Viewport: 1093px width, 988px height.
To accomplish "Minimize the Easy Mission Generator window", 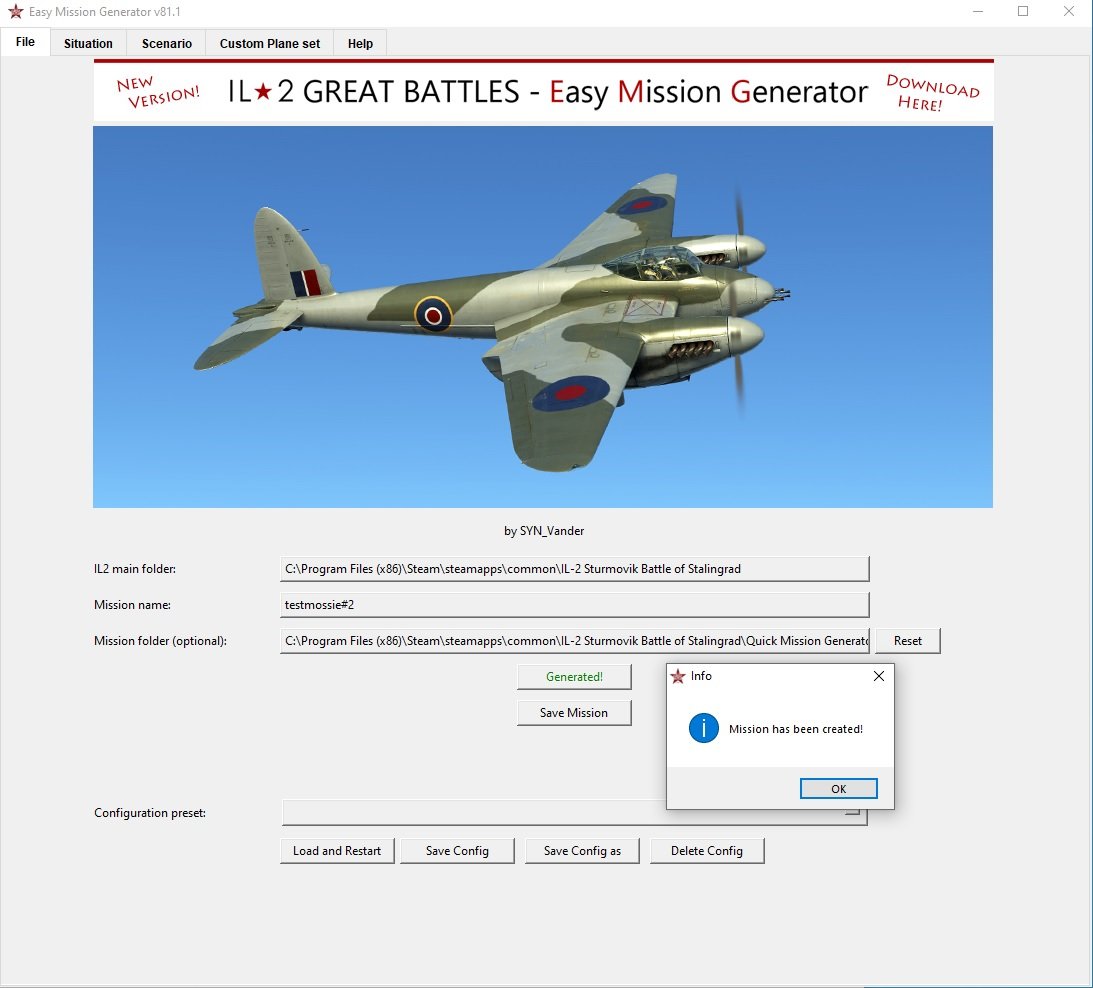I will (x=976, y=12).
